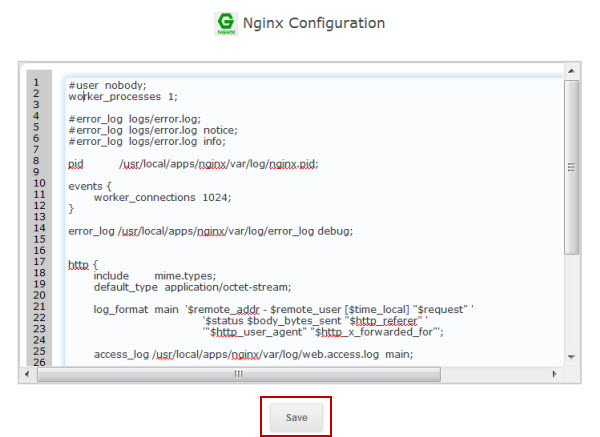
Task: Click the 'http {' line
Action: pos(83,265)
